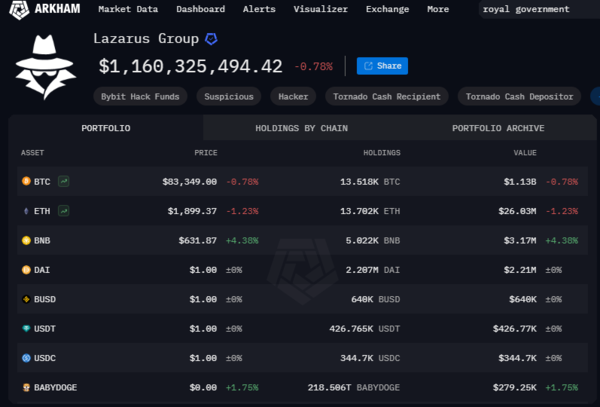Open the BTC chart icon

pos(64,181)
